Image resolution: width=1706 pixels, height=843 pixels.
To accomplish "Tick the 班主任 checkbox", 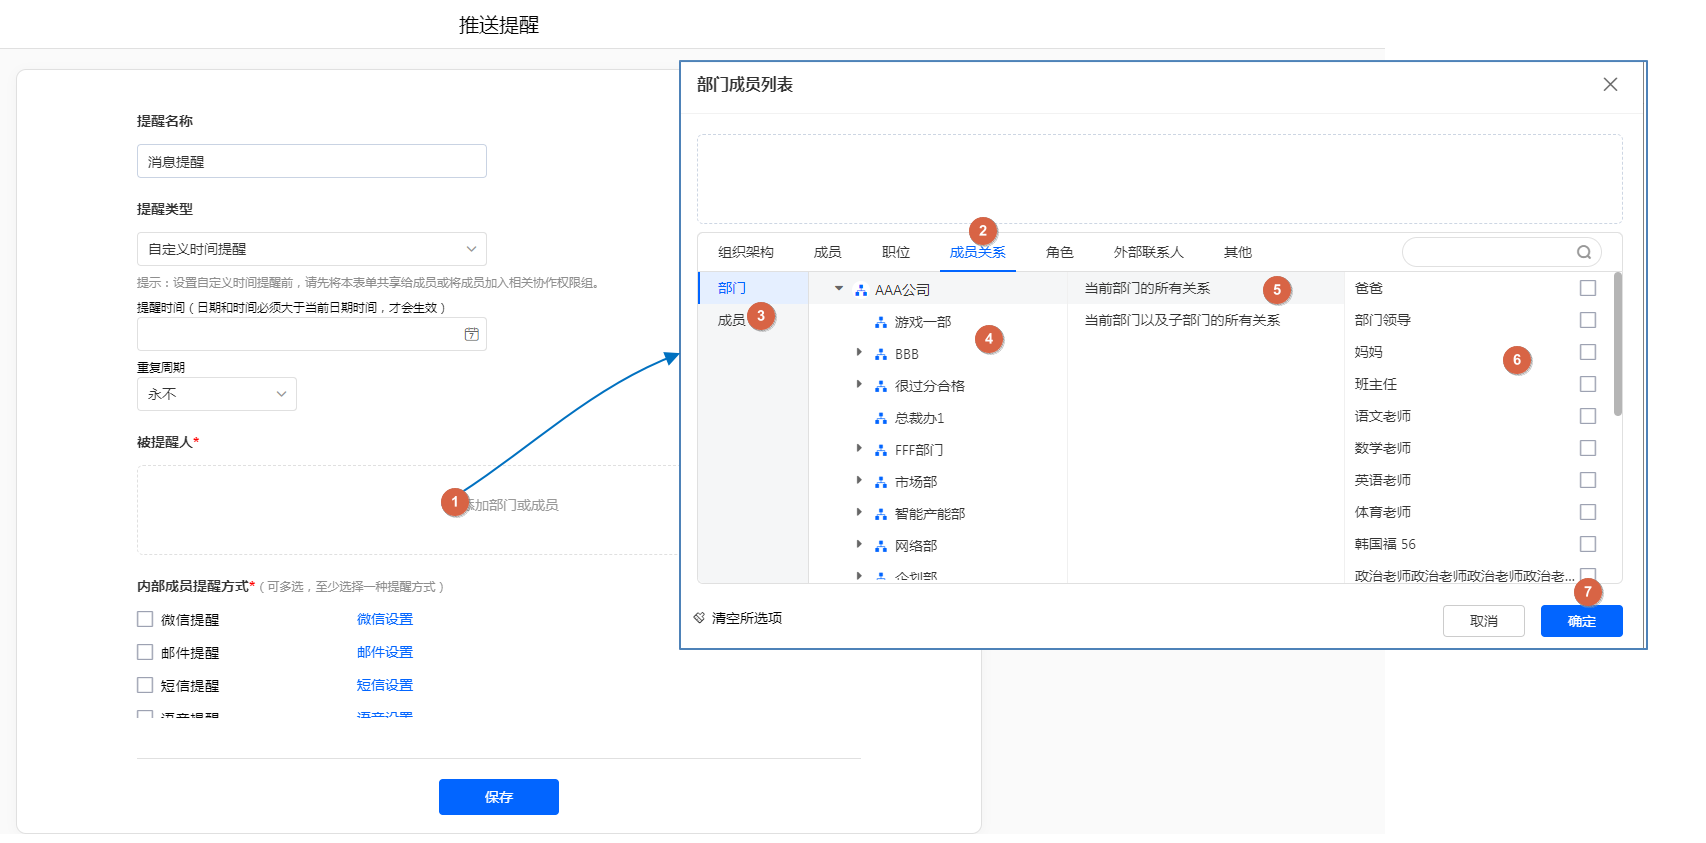I will 1588,384.
